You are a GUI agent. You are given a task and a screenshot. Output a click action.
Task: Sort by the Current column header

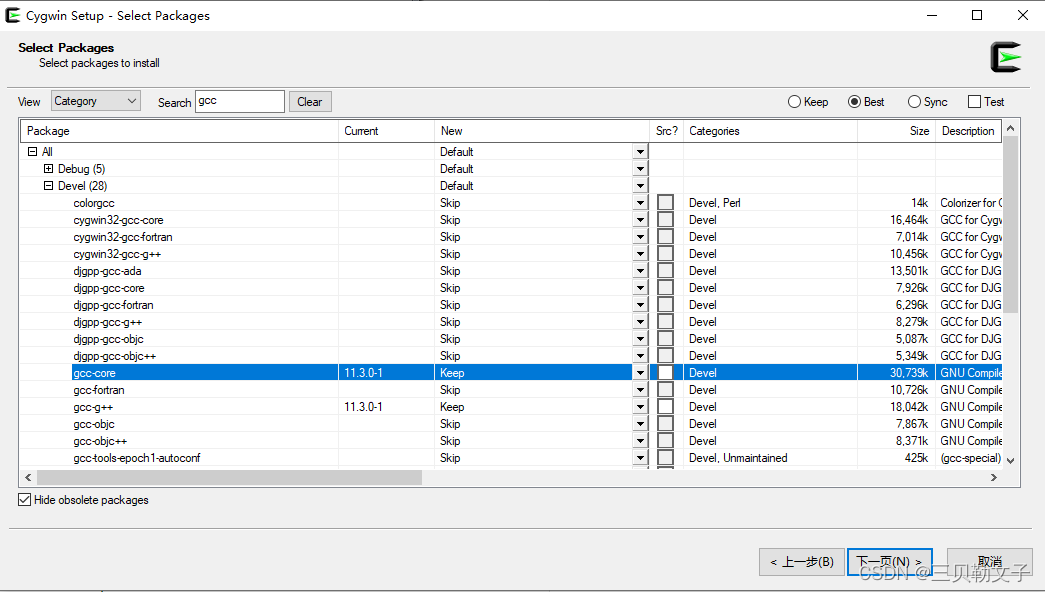pyautogui.click(x=387, y=131)
